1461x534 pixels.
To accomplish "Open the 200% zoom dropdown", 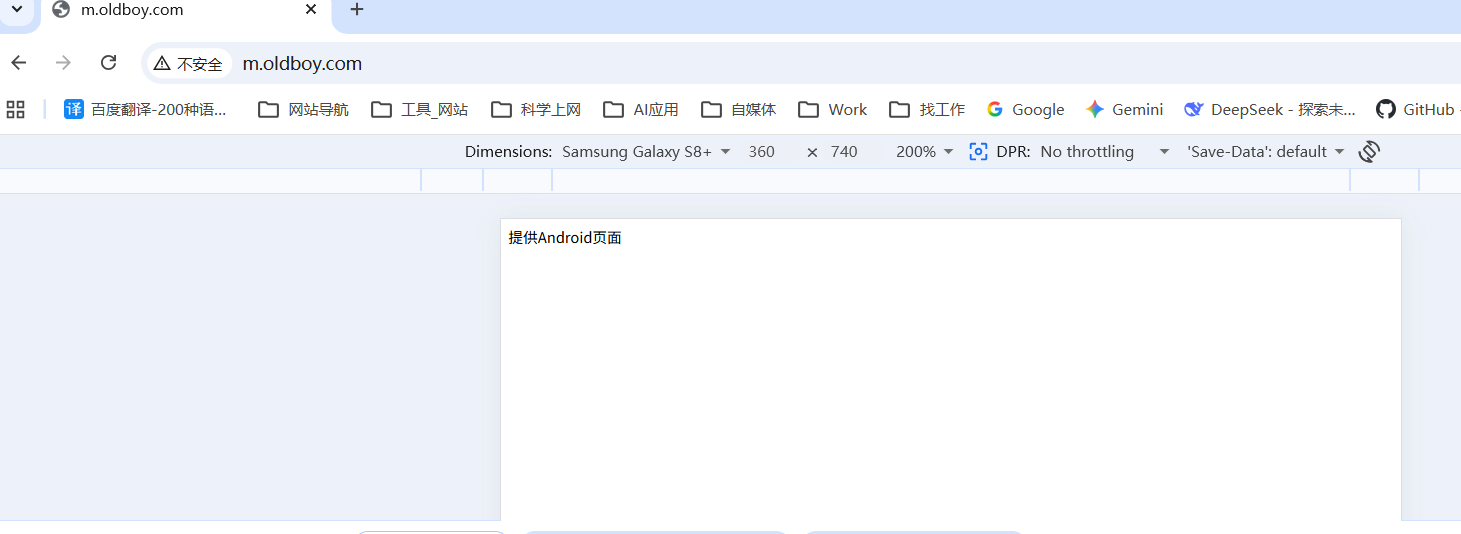I will (x=925, y=152).
